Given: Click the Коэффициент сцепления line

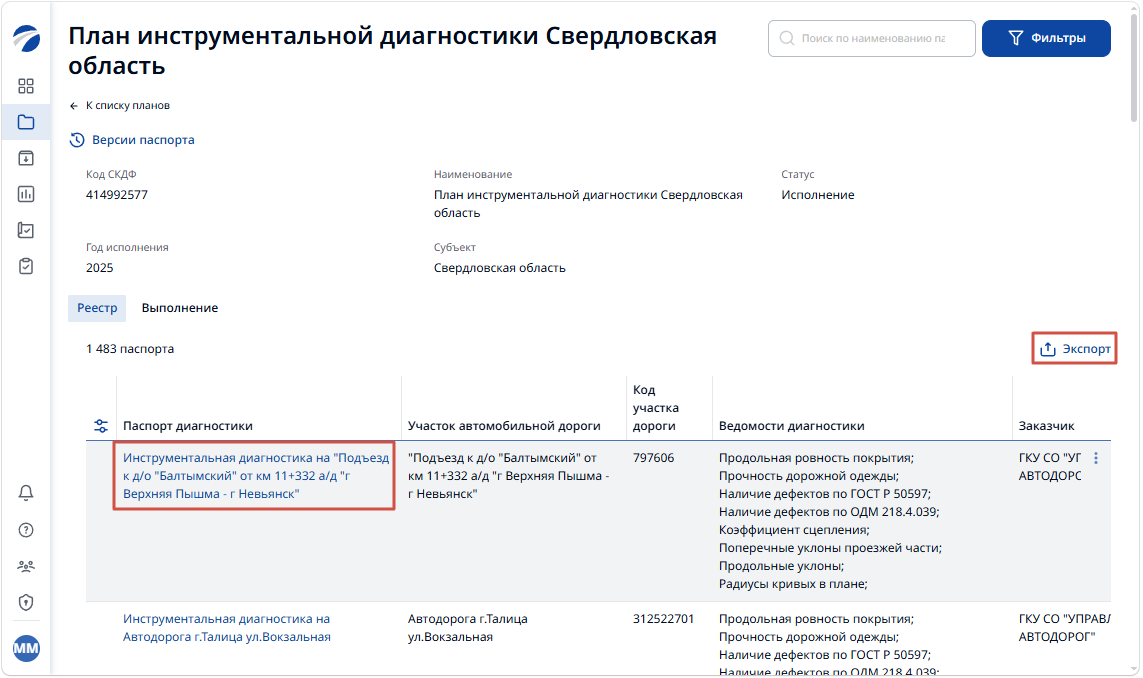Looking at the screenshot, I should (x=794, y=530).
